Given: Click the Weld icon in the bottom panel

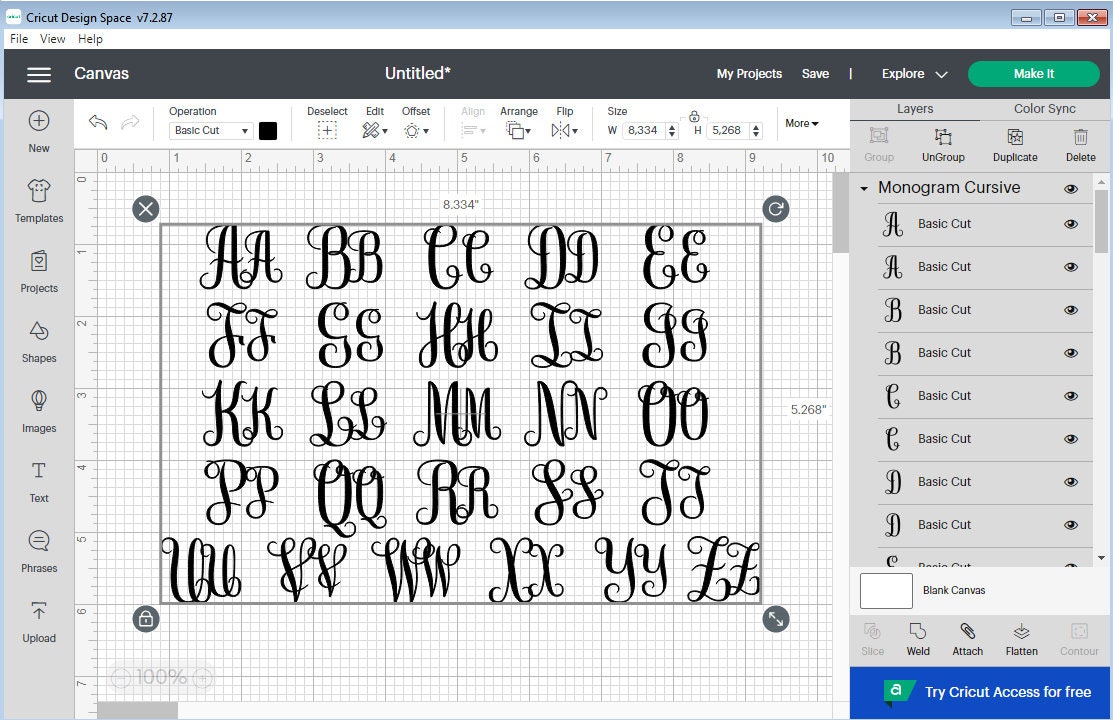Looking at the screenshot, I should [x=917, y=639].
